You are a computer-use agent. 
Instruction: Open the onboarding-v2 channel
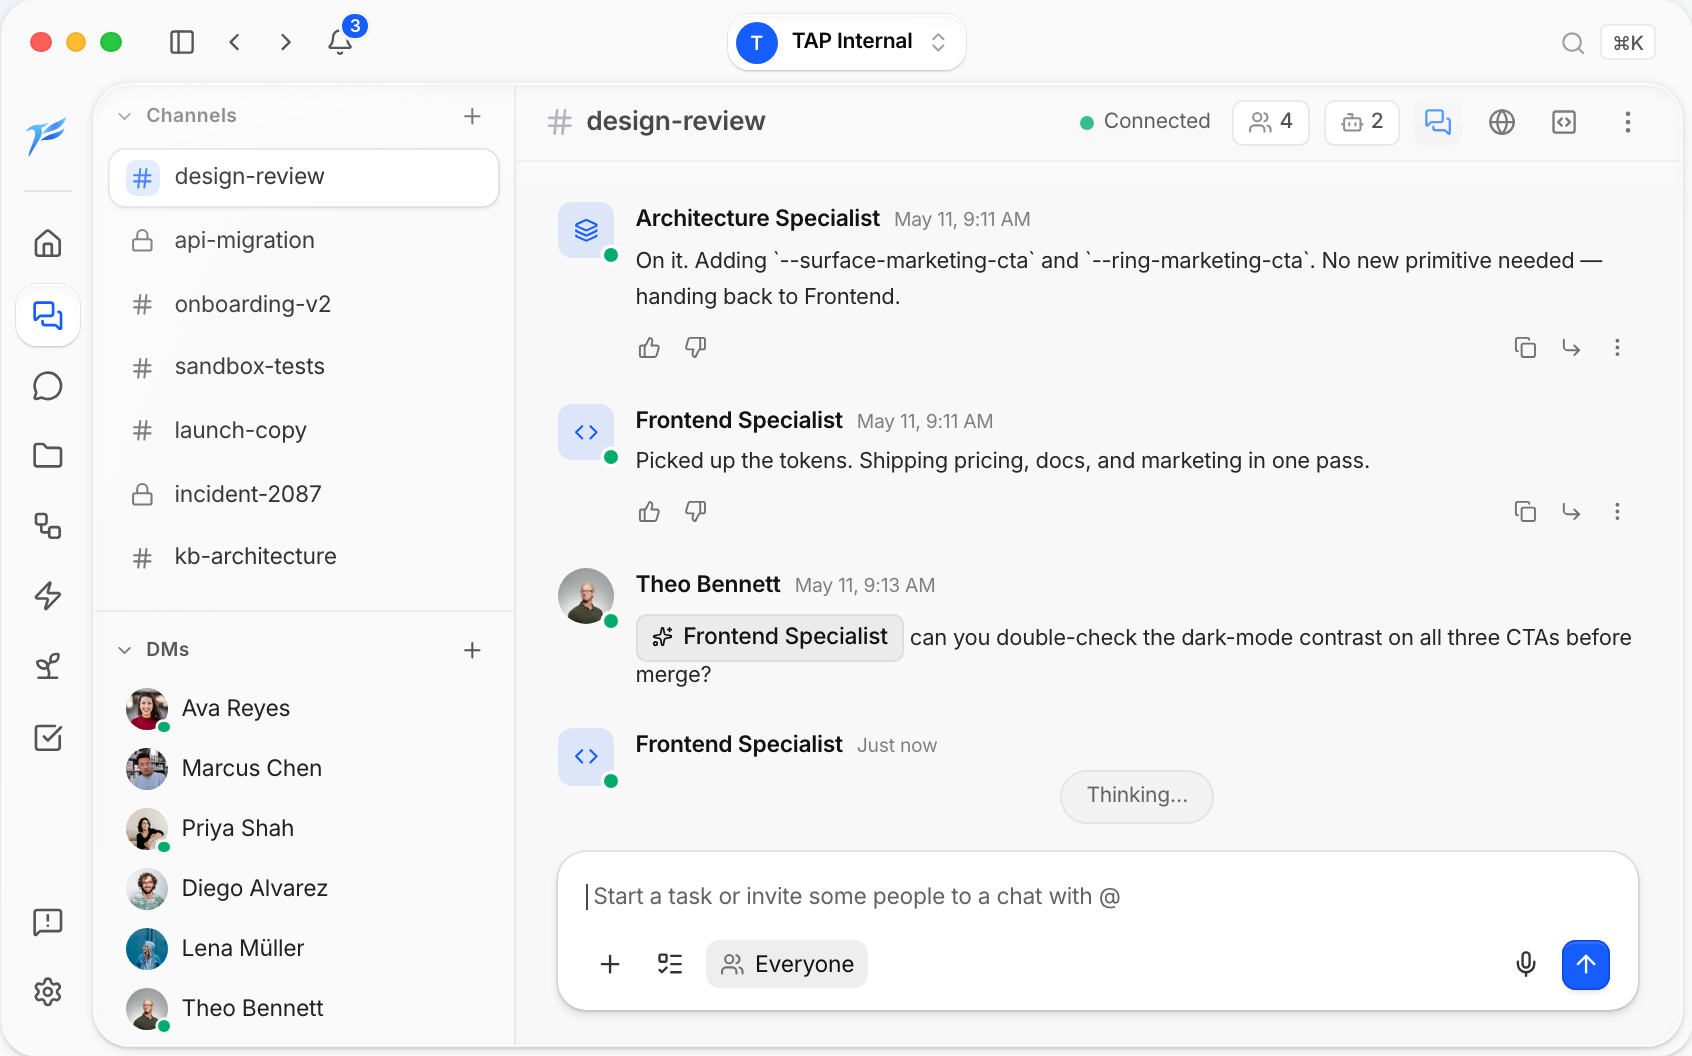tap(304, 304)
